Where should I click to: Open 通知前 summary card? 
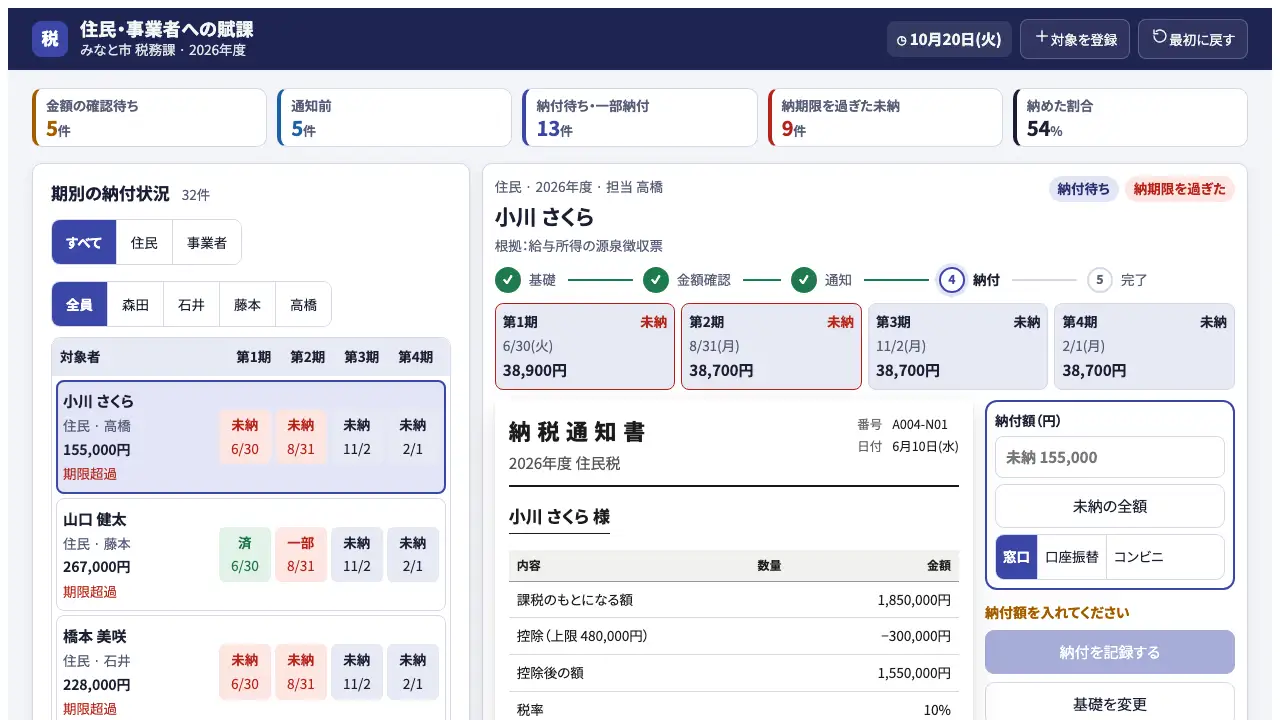pos(395,117)
